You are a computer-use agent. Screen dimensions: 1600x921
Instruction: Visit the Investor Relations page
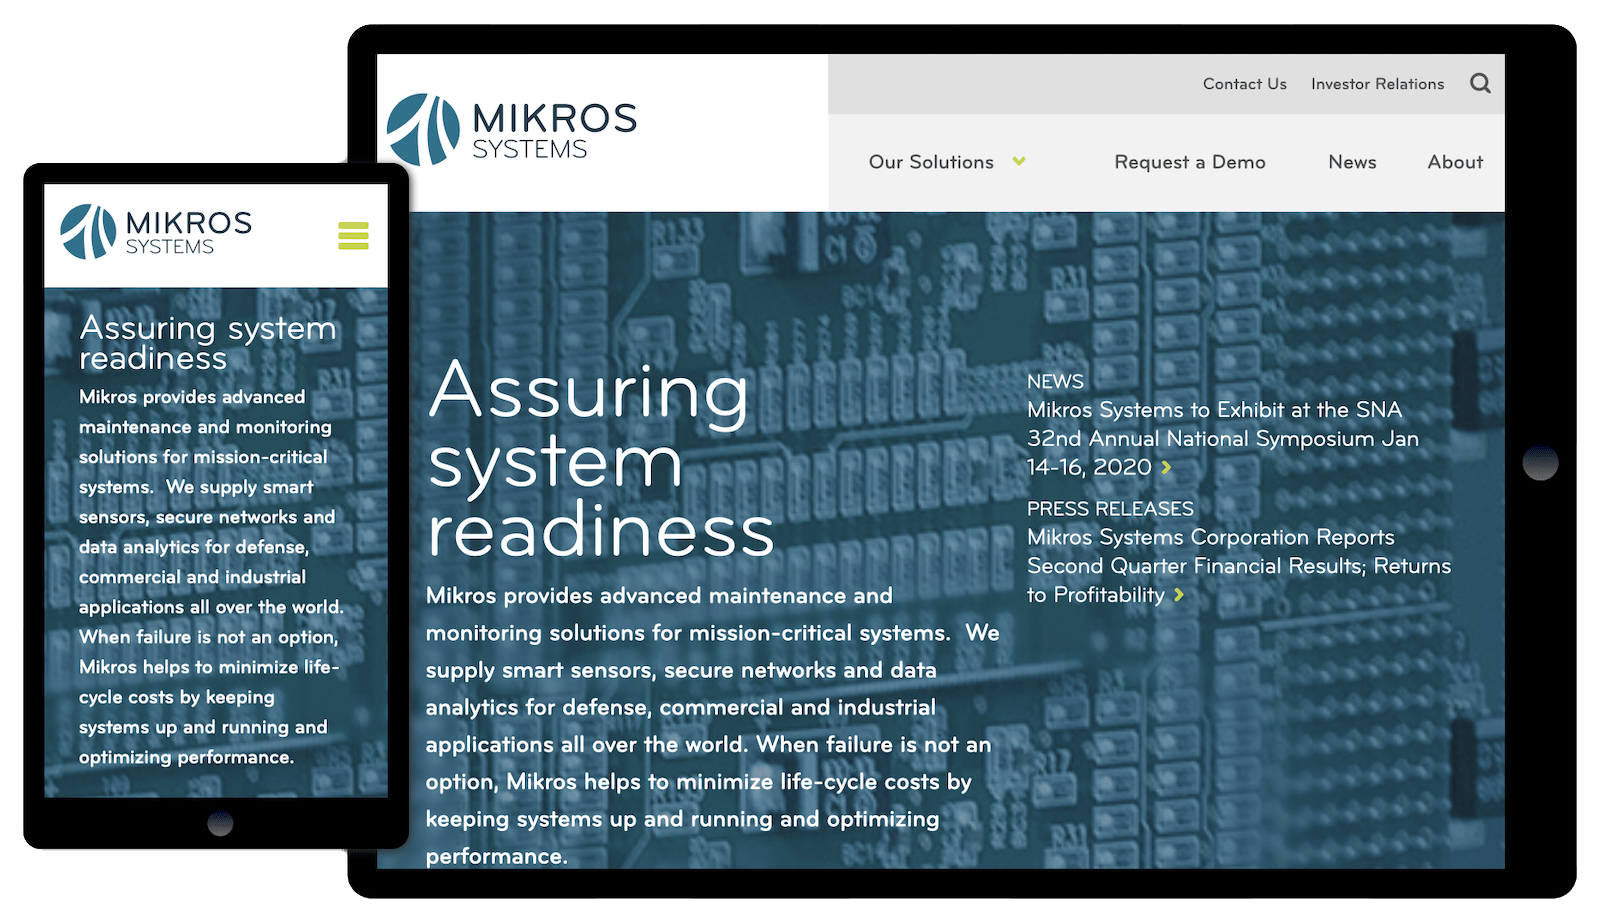[1376, 84]
